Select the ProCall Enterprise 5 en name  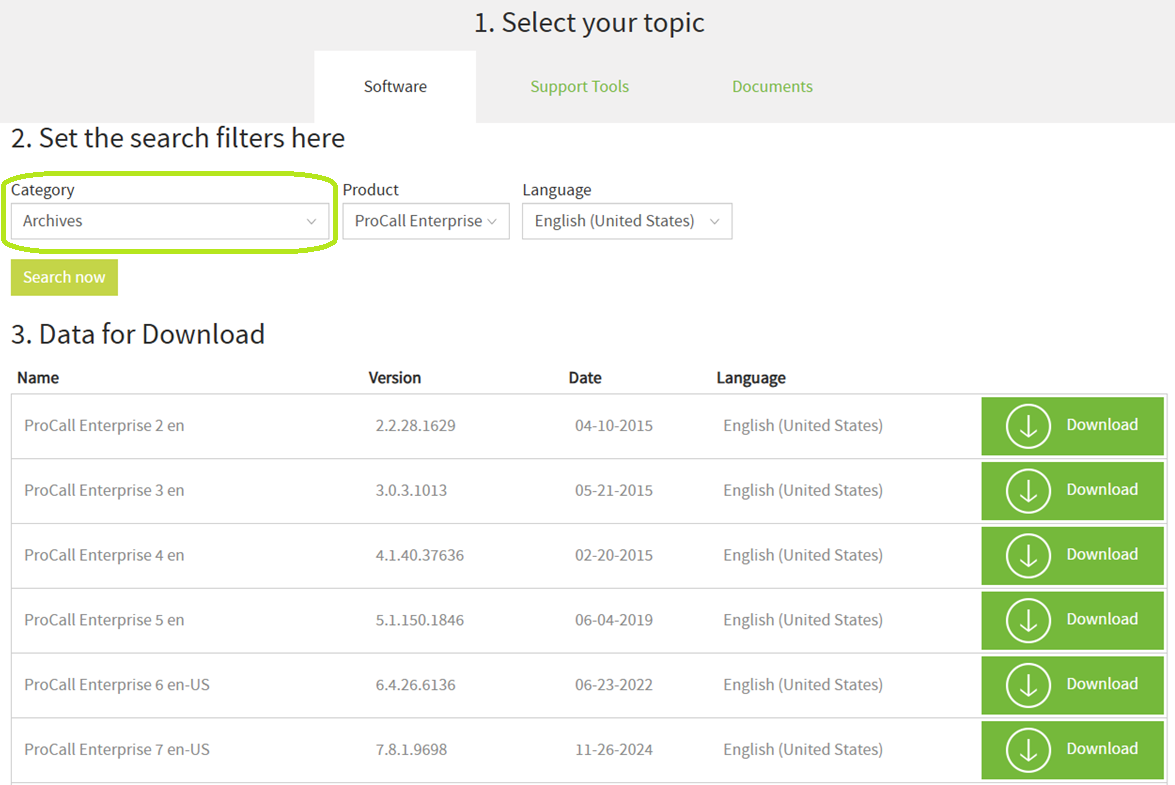click(x=104, y=620)
